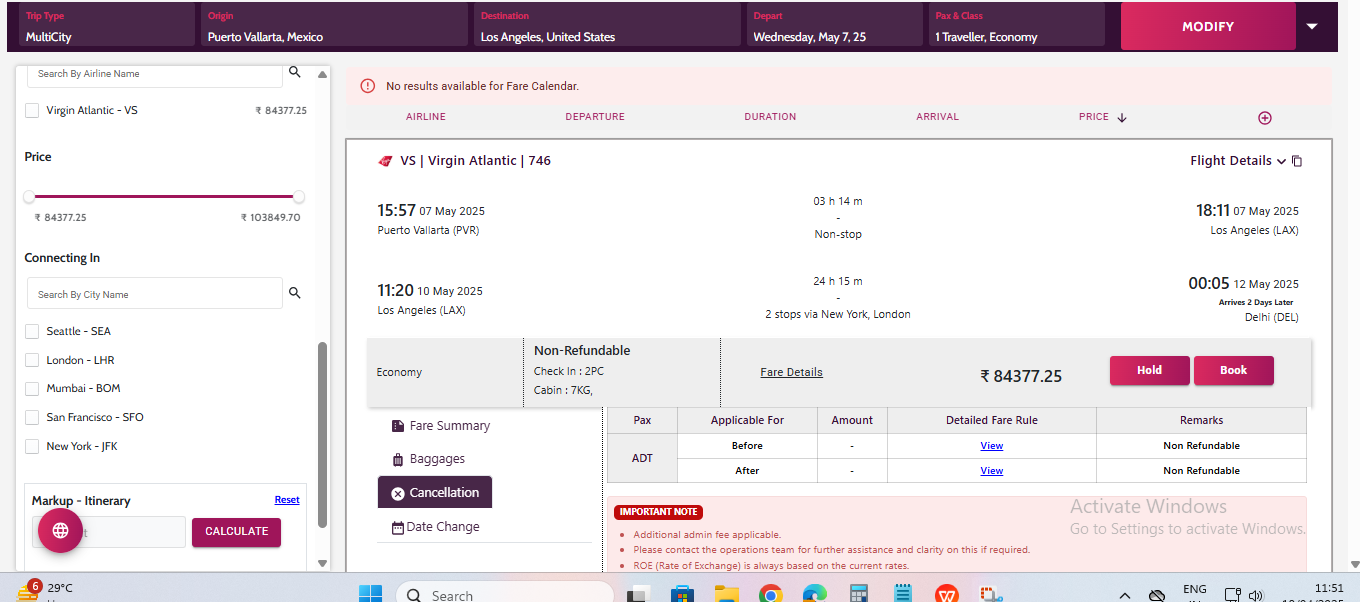Image resolution: width=1360 pixels, height=602 pixels.
Task: Open File Explorer from the taskbar
Action: click(726, 594)
